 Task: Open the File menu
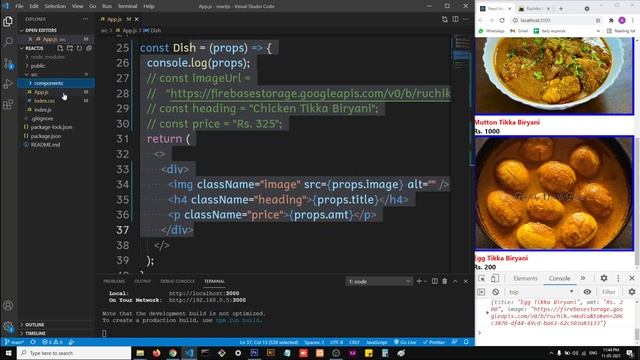tap(19, 6)
